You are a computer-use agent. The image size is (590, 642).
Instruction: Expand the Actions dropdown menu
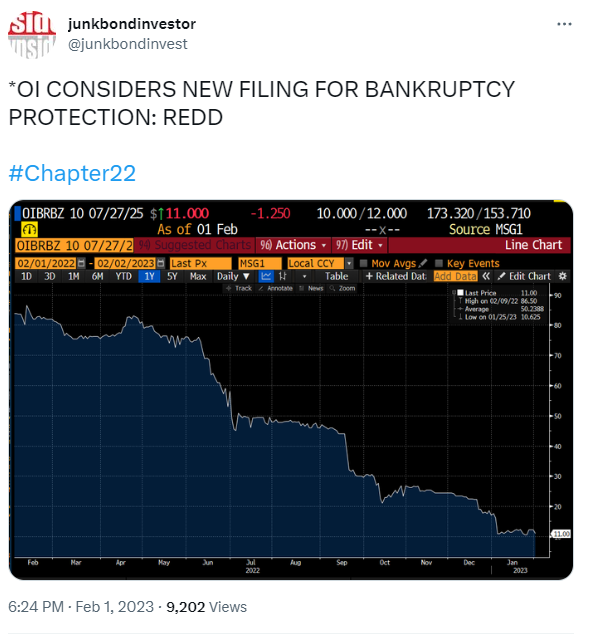(x=293, y=245)
